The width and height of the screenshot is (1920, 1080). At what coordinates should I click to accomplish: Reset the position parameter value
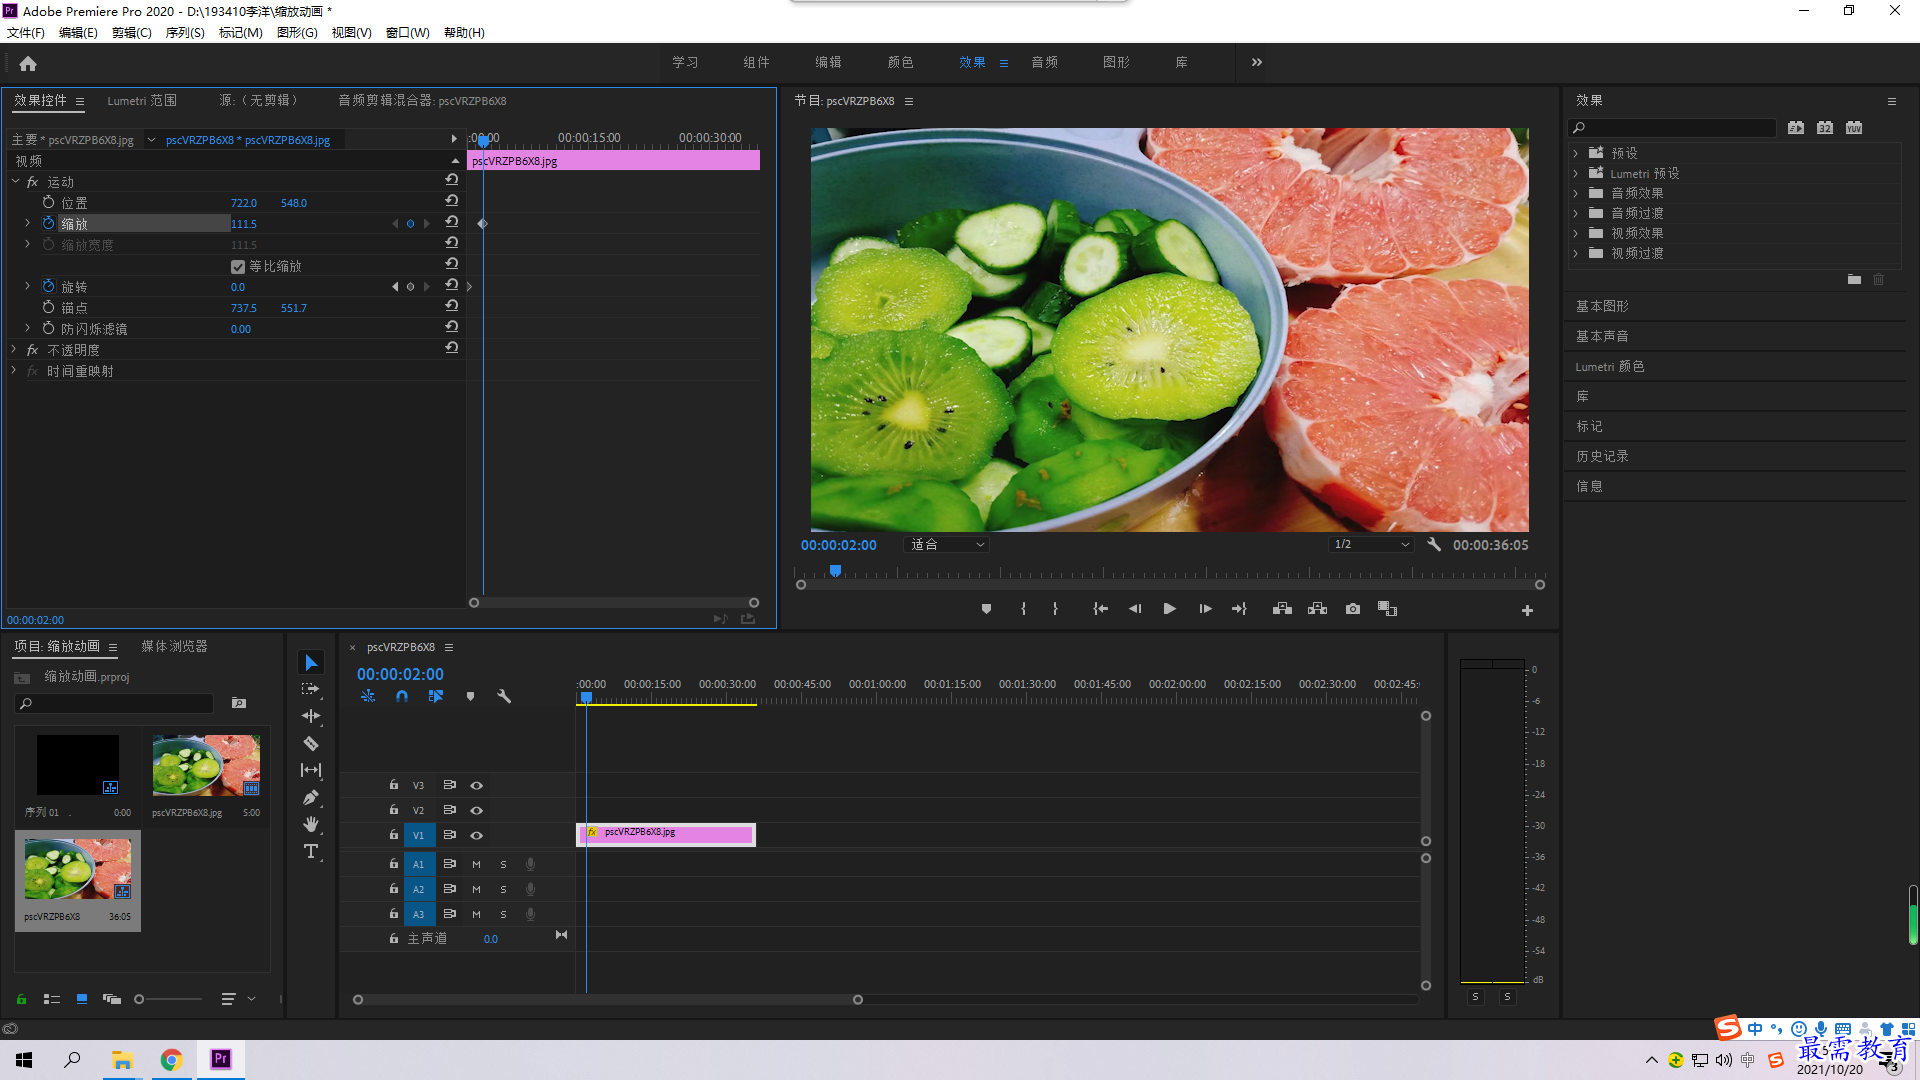(452, 202)
